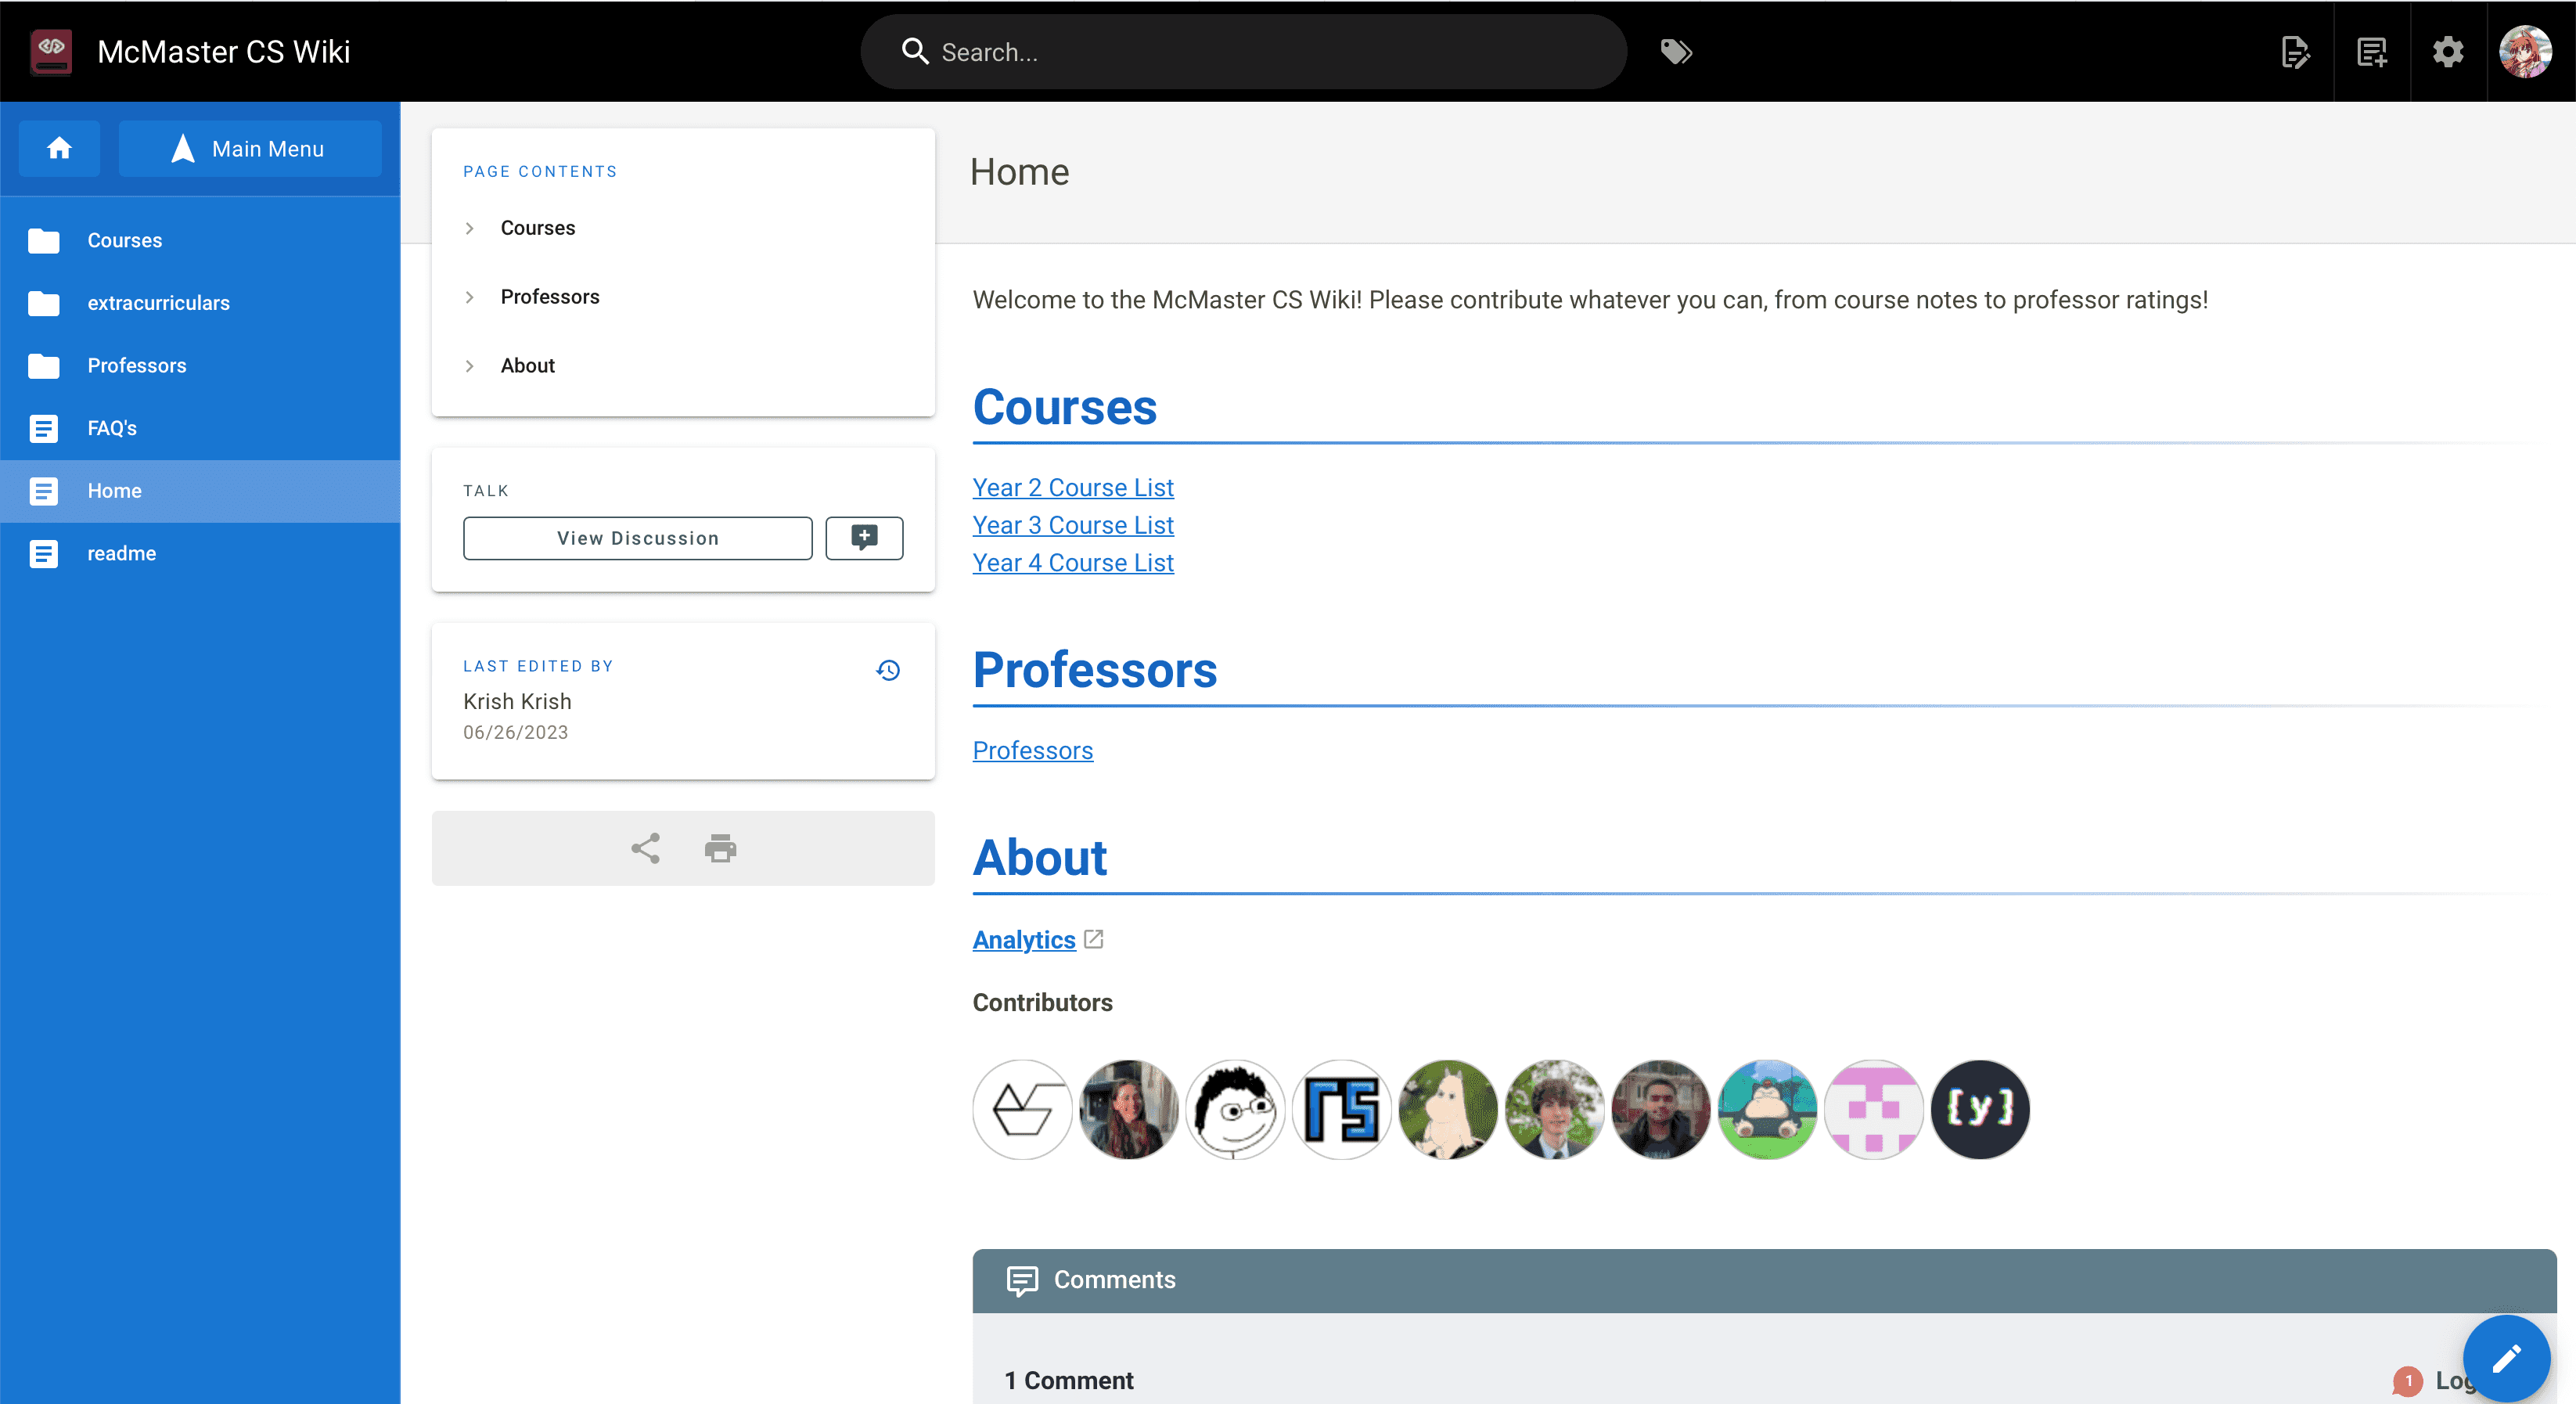This screenshot has width=2576, height=1404.
Task: Click the floating edit pencil button
Action: point(2506,1359)
